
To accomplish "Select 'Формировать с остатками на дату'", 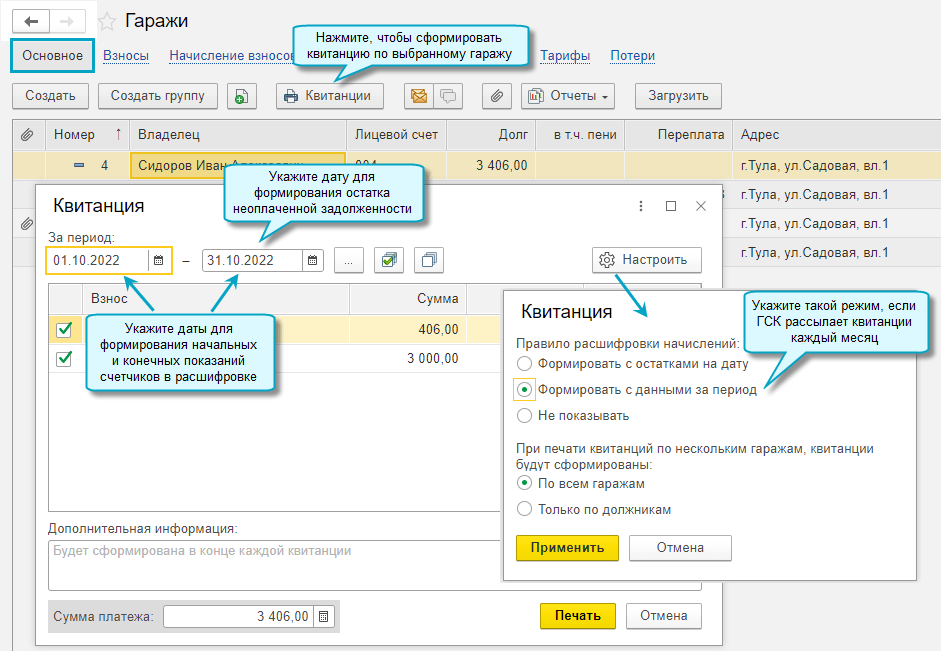I will tap(524, 364).
